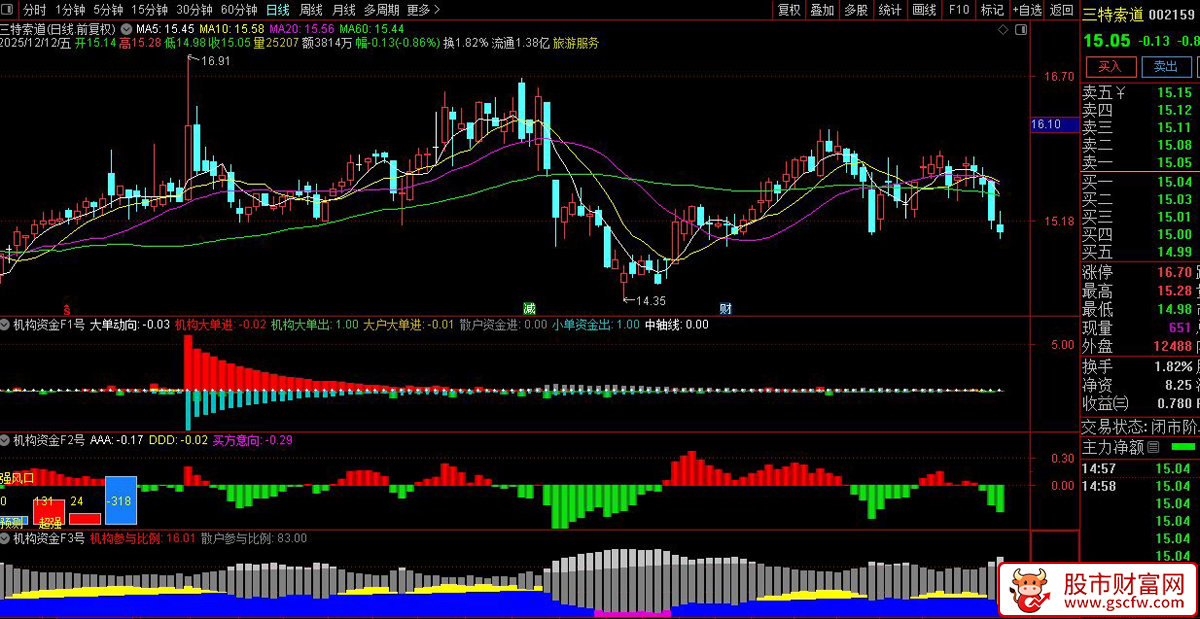Click the 涨停 limit-up value 16.70

pos(1174,272)
